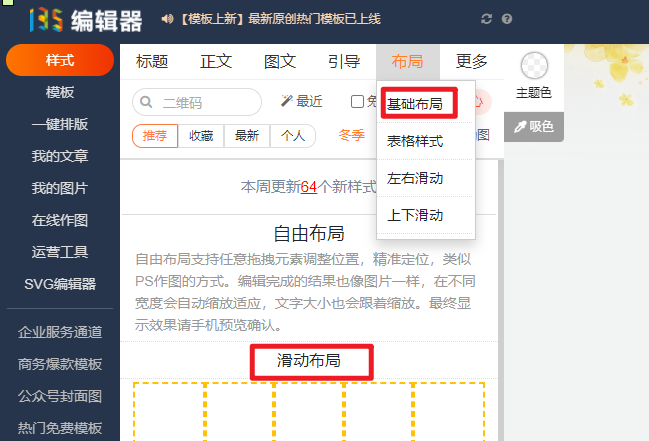Select the 最新 filter
This screenshot has width=649, height=441.
pyautogui.click(x=247, y=136)
